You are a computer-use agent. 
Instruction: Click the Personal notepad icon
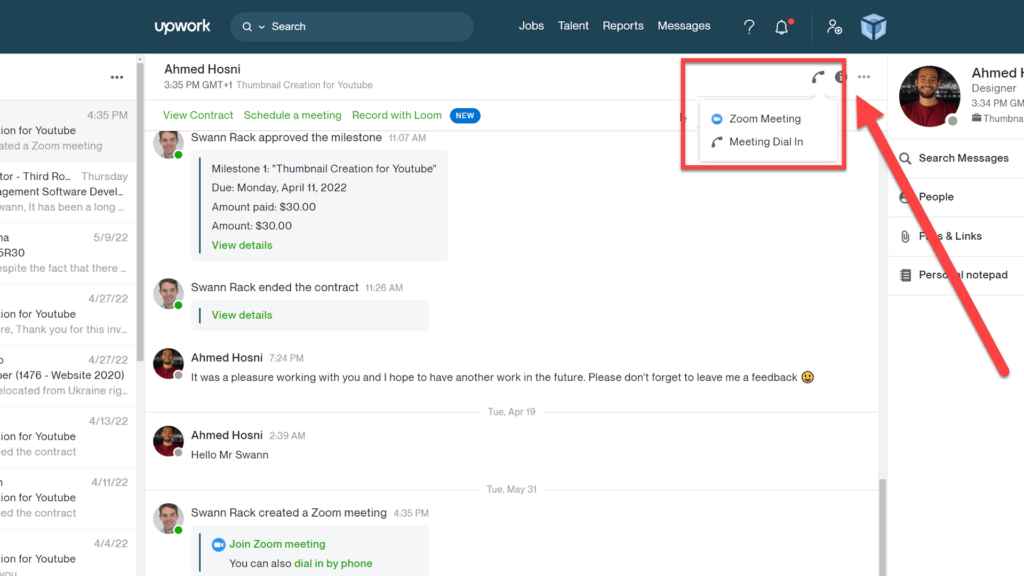pos(905,275)
